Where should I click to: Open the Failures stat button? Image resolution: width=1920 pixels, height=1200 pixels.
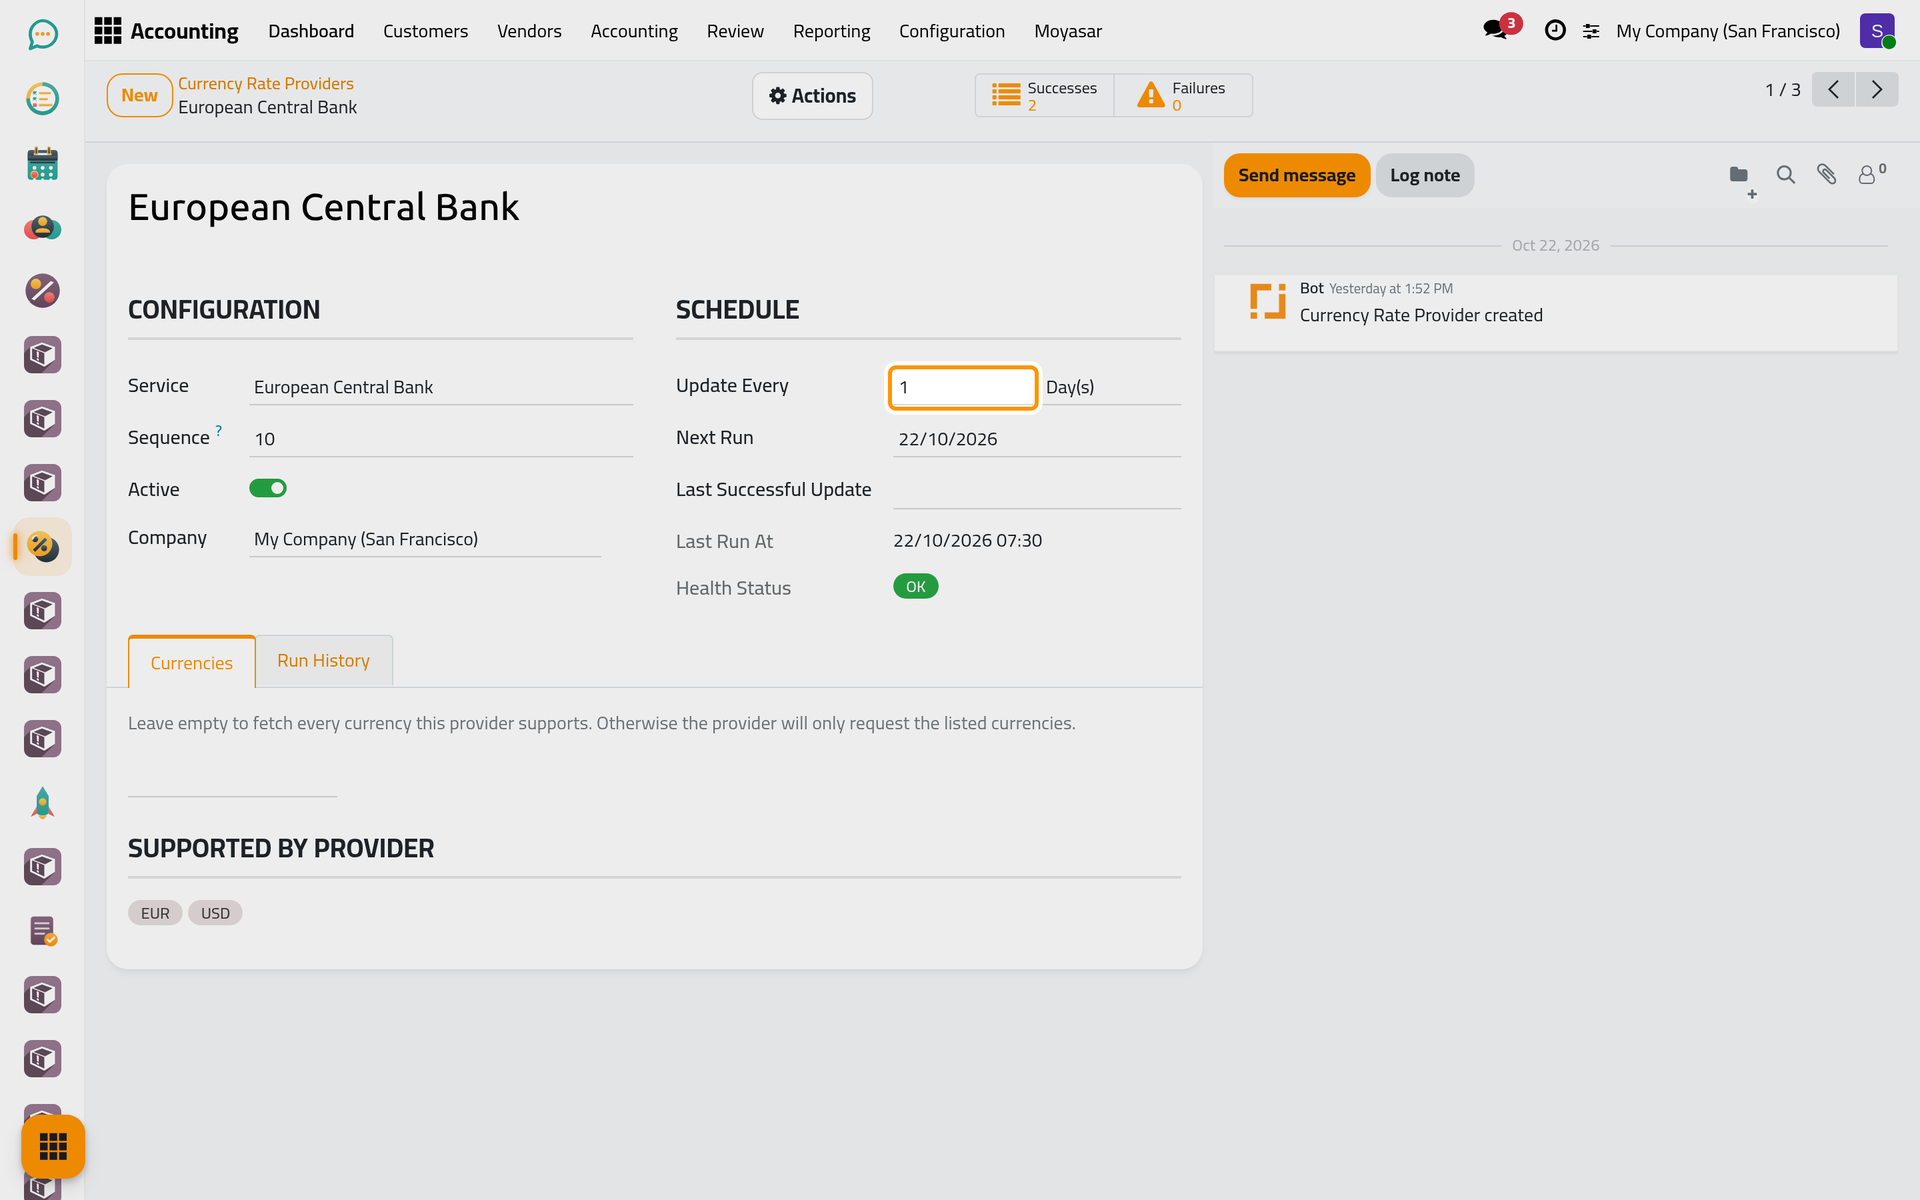click(x=1183, y=96)
